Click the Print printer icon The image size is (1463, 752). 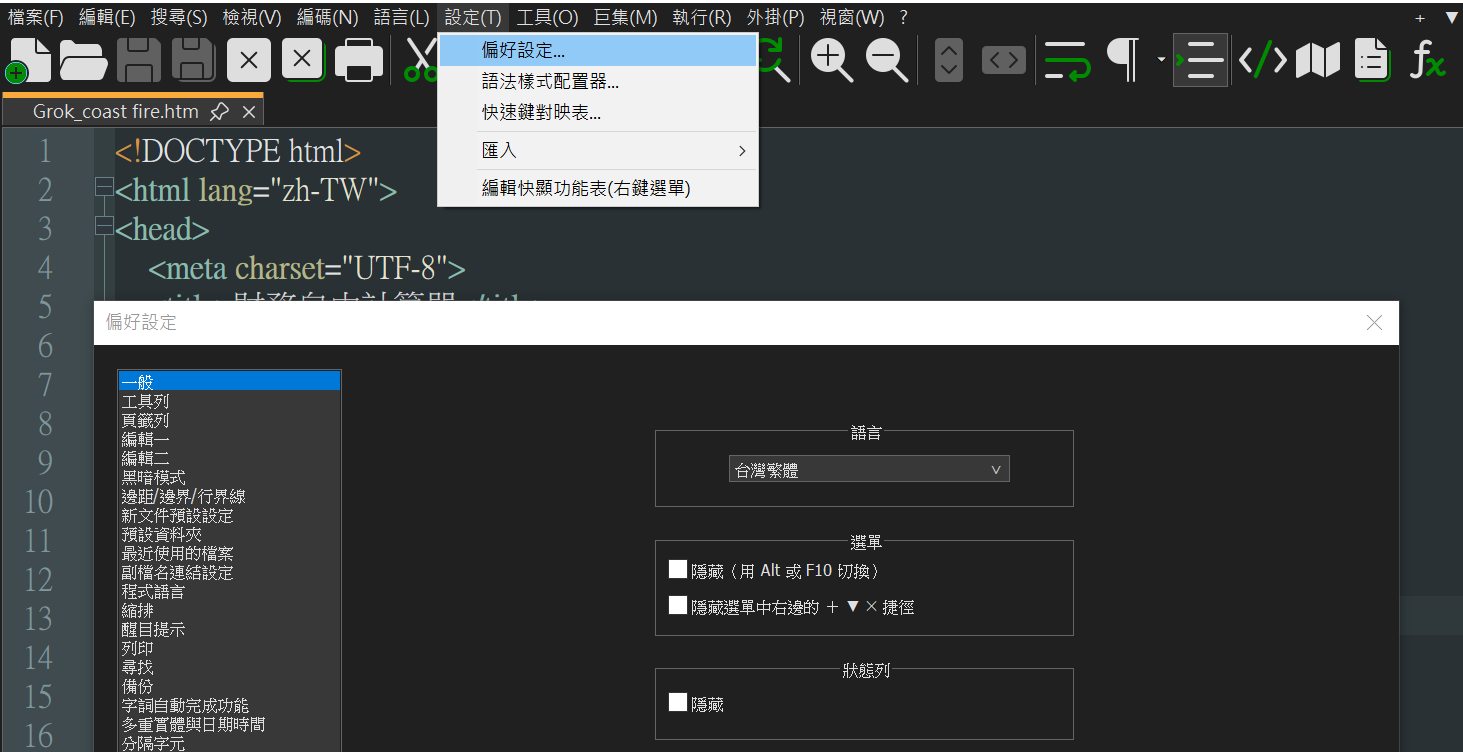click(x=359, y=60)
